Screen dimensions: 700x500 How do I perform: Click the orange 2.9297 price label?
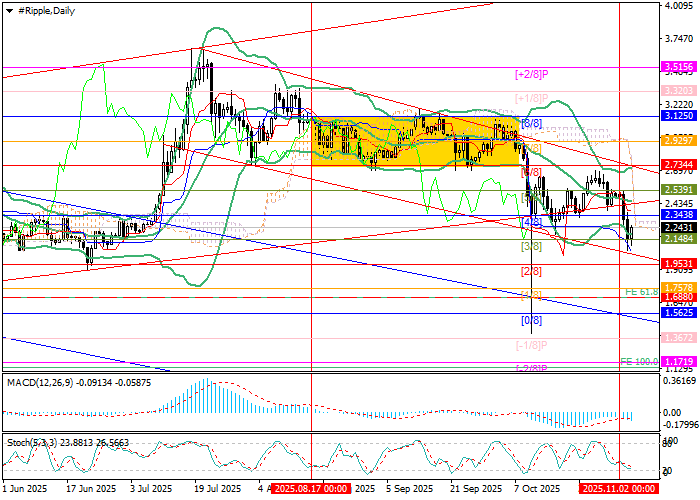[679, 141]
